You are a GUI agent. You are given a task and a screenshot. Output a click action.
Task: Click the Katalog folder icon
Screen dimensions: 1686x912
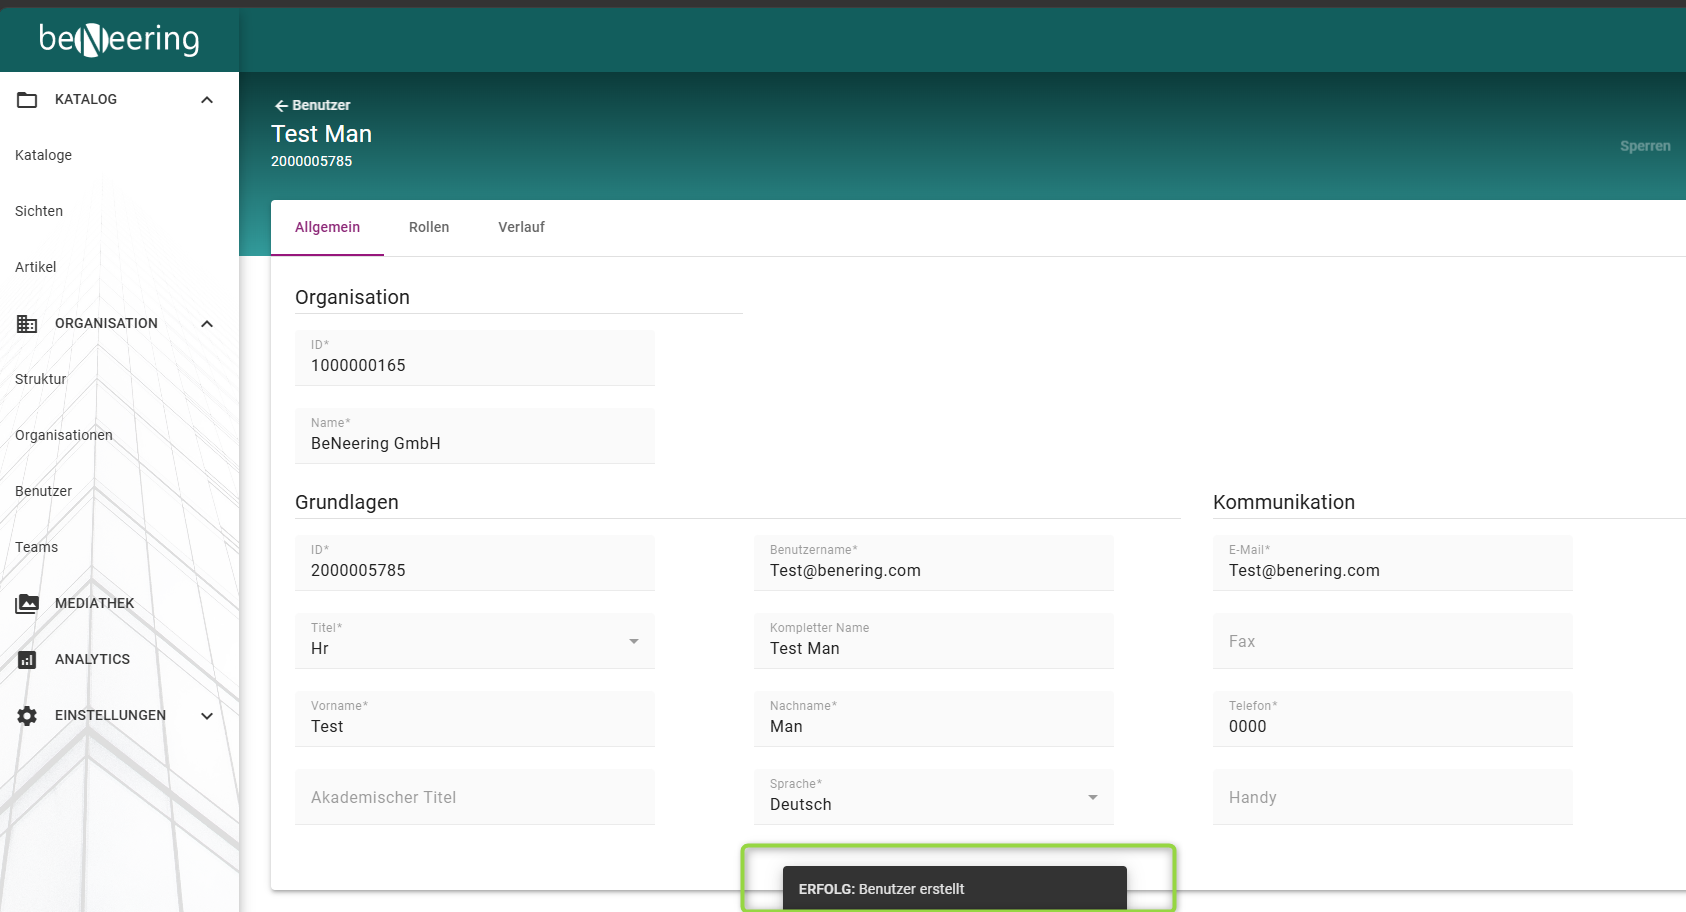point(27,100)
